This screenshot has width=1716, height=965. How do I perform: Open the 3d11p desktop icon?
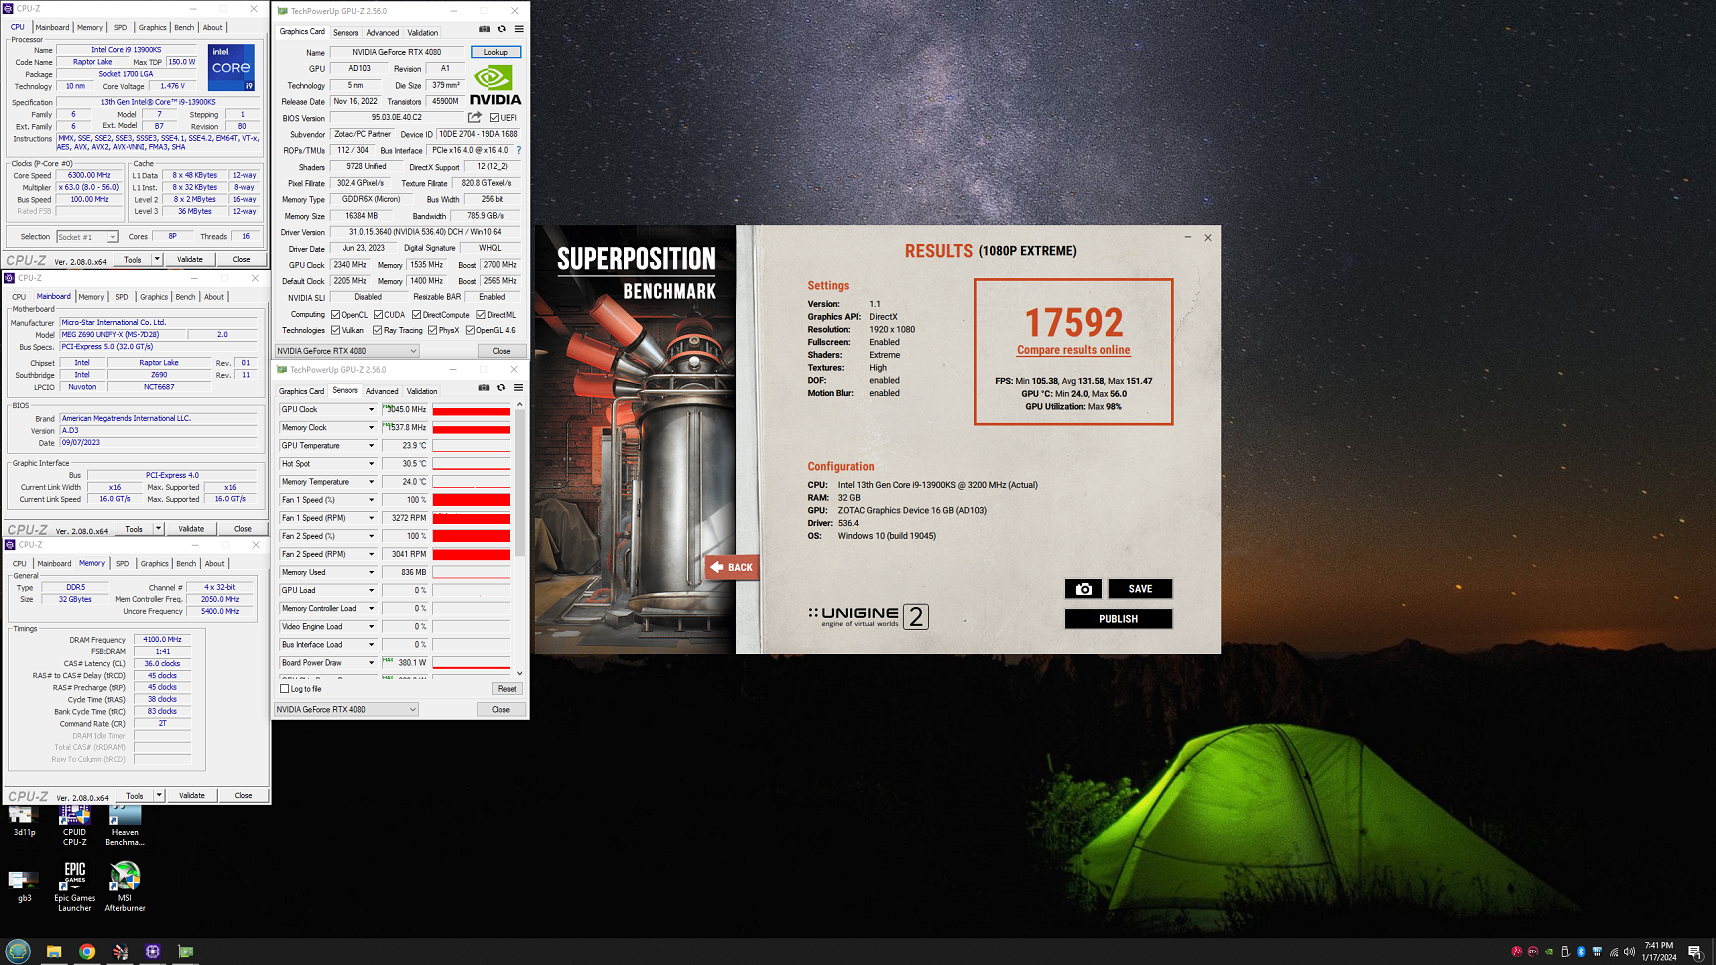pyautogui.click(x=24, y=822)
